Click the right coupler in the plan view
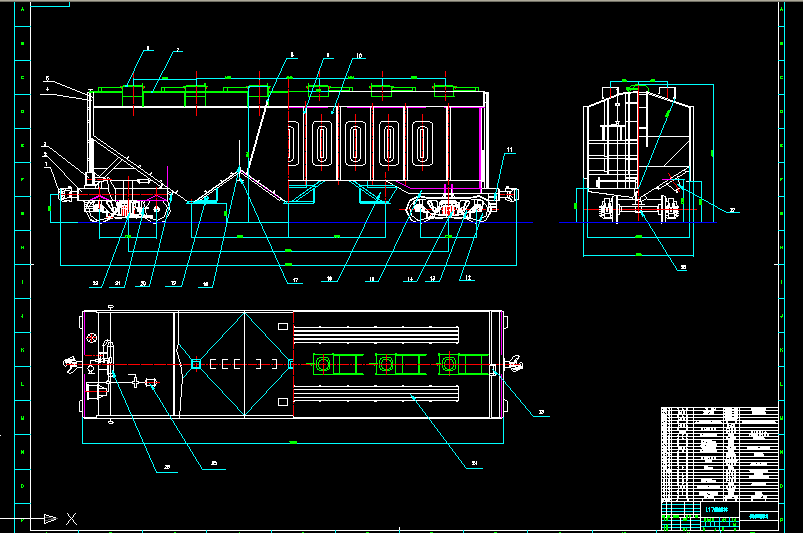This screenshot has width=803, height=533. (x=512, y=364)
